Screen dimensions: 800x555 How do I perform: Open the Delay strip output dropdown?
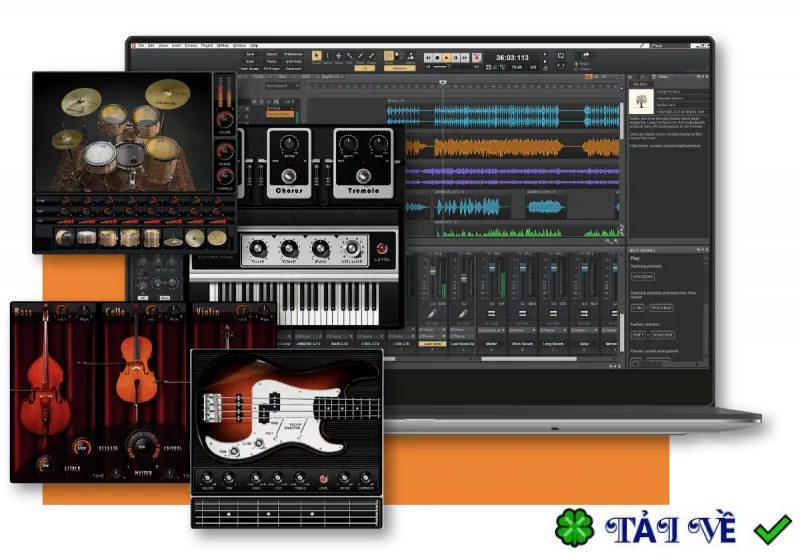click(584, 330)
